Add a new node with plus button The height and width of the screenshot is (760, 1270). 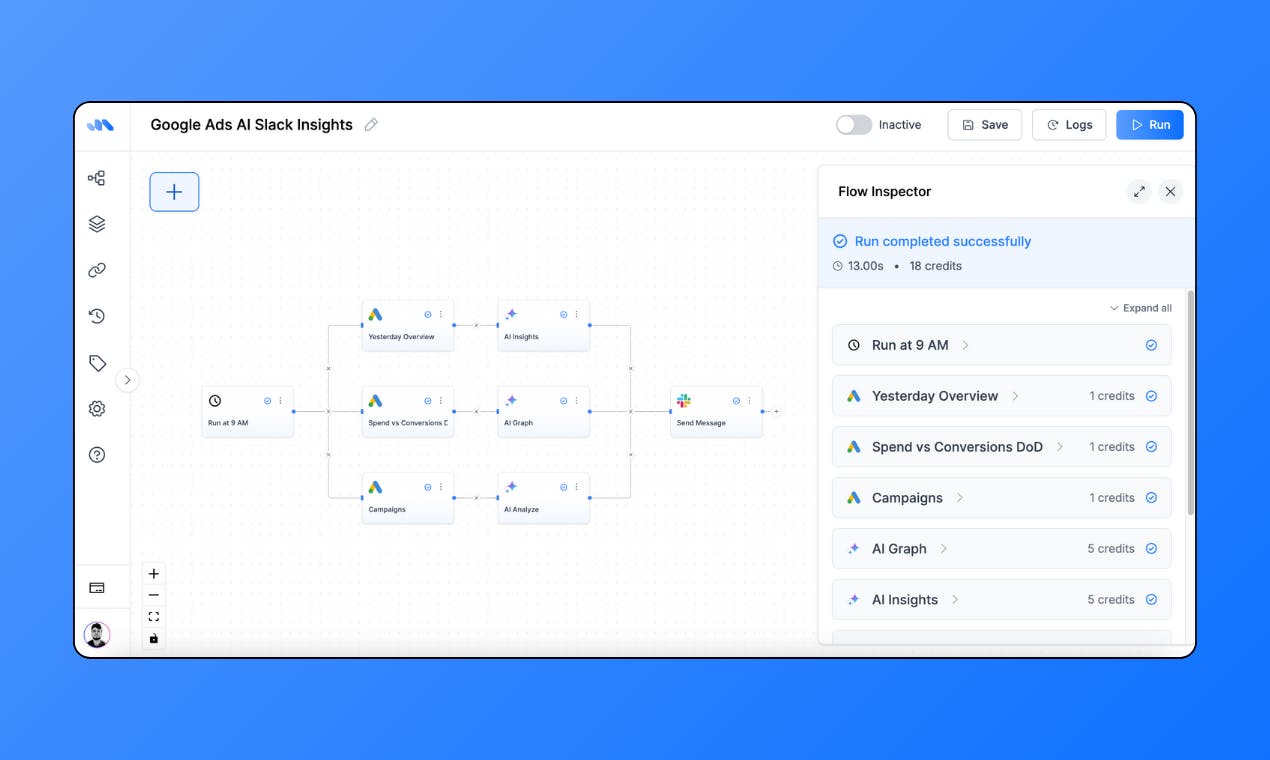(174, 192)
